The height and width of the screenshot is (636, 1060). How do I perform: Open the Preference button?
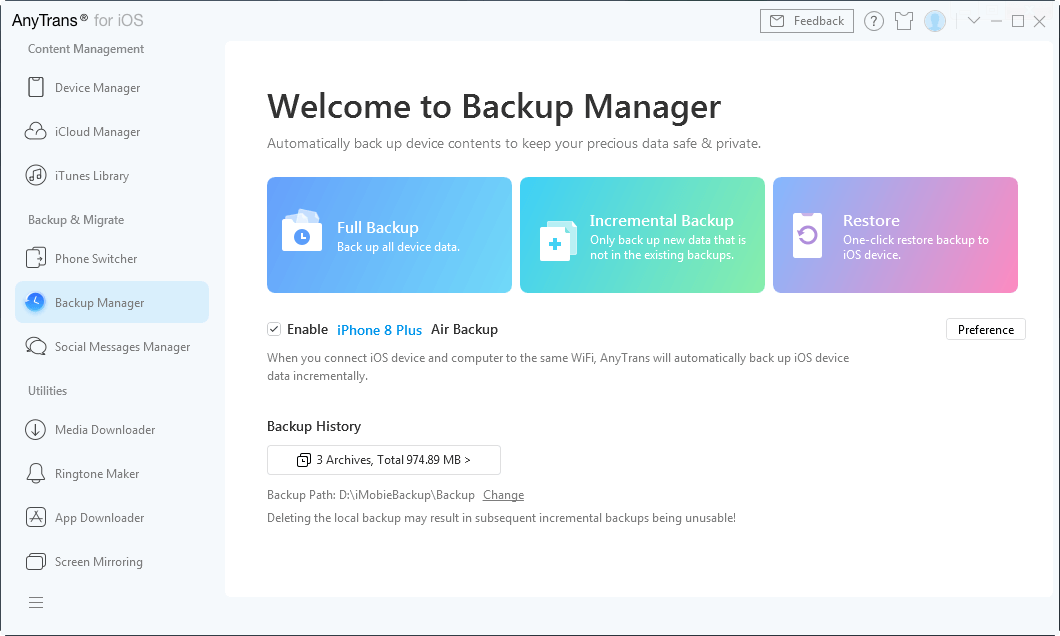986,329
